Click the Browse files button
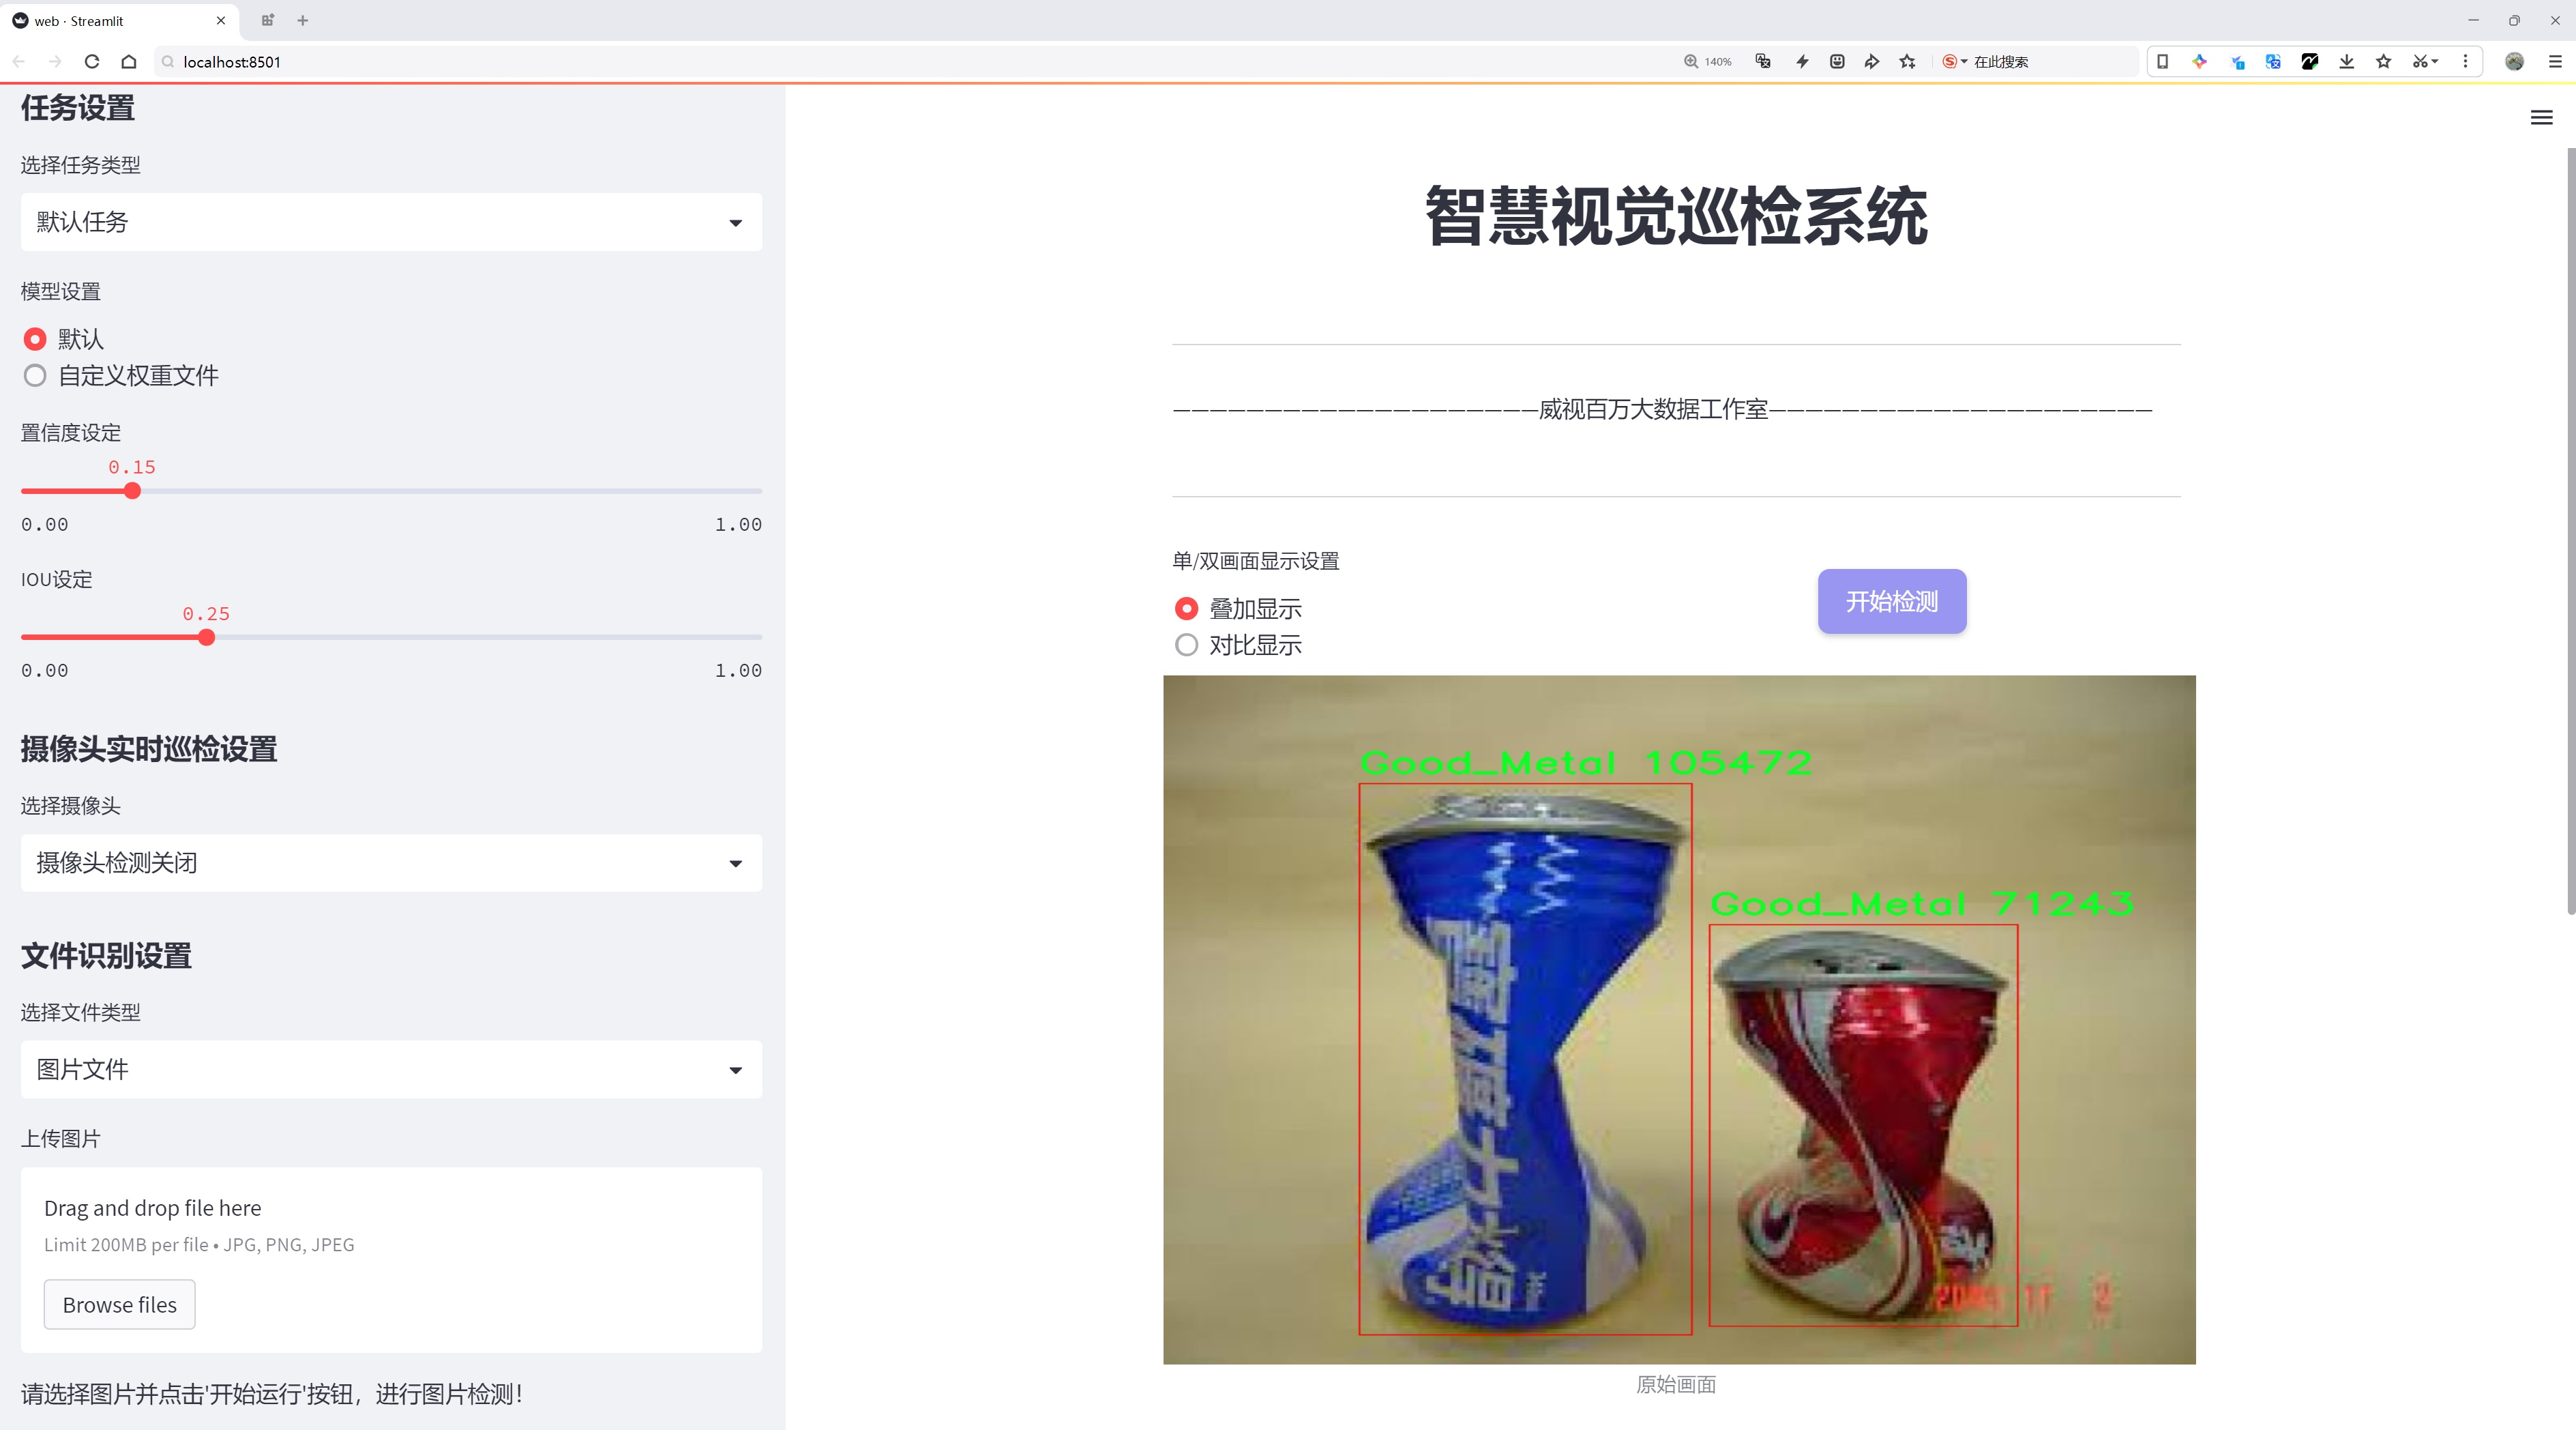The image size is (2576, 1430). [119, 1305]
